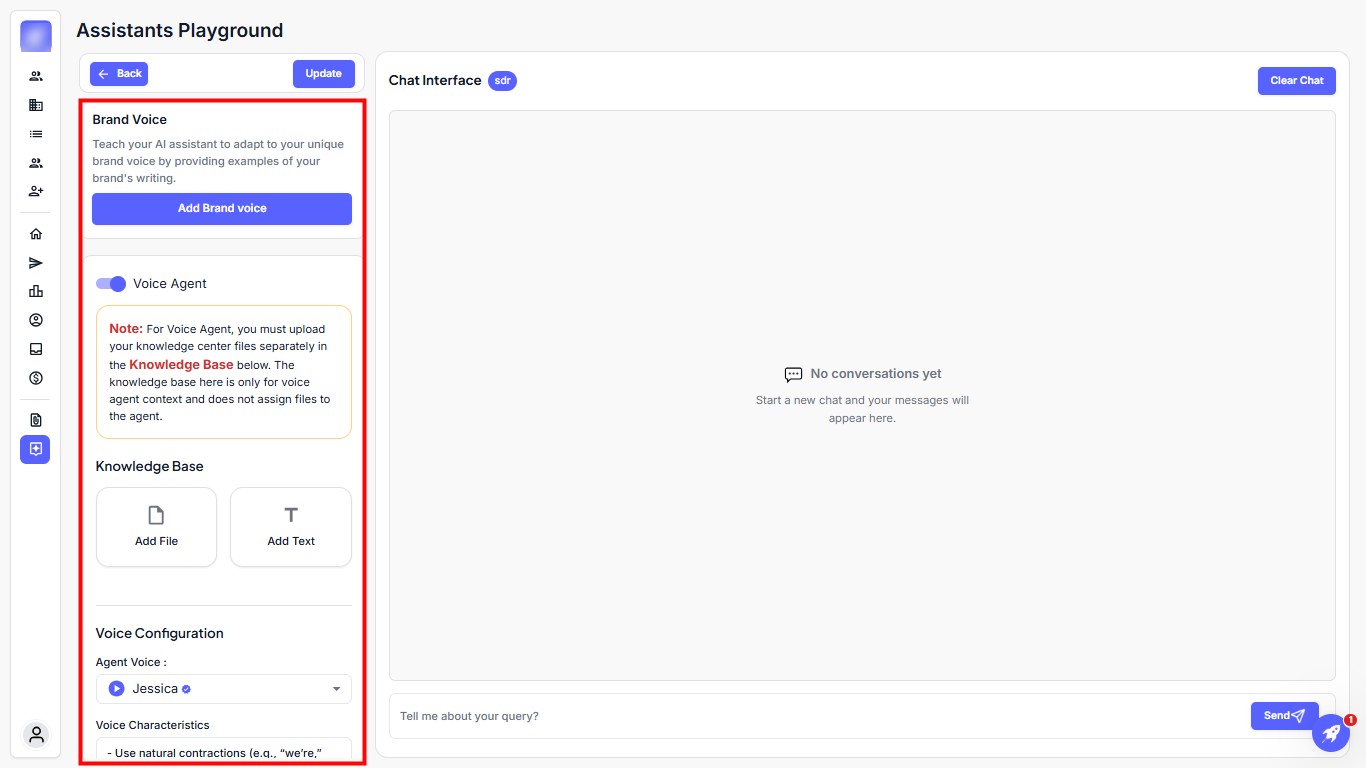Click Add Text in Knowledge Base
Image resolution: width=1366 pixels, height=768 pixels.
point(291,527)
